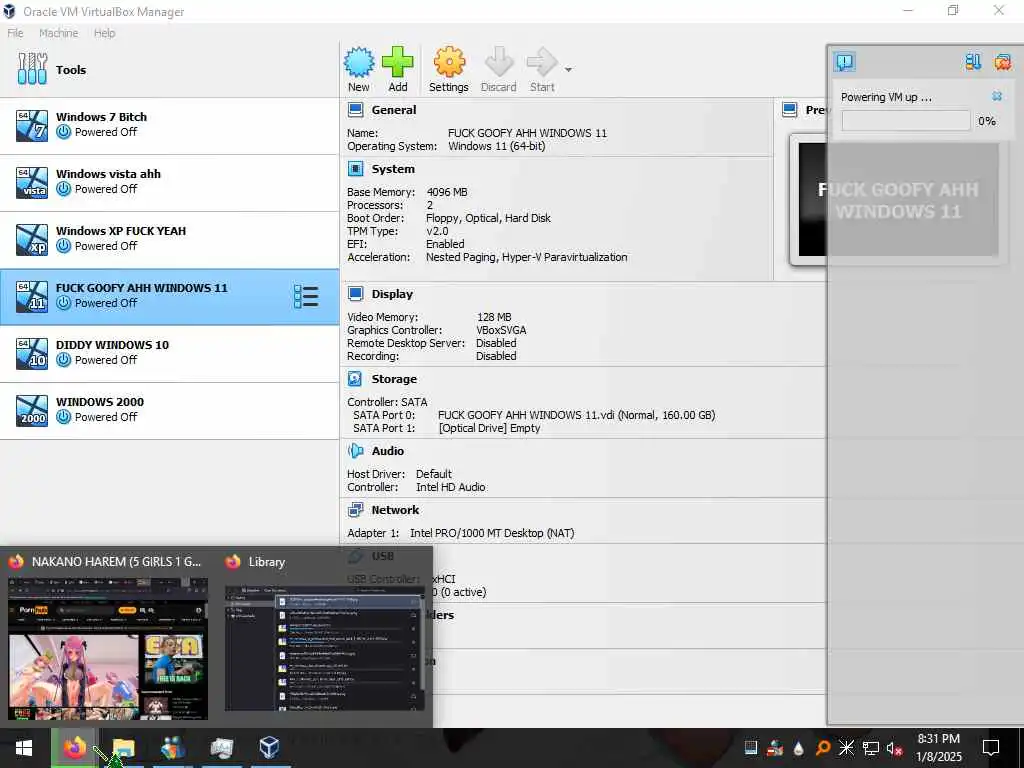Click the Firefox Library window preview thumbnail

(325, 648)
